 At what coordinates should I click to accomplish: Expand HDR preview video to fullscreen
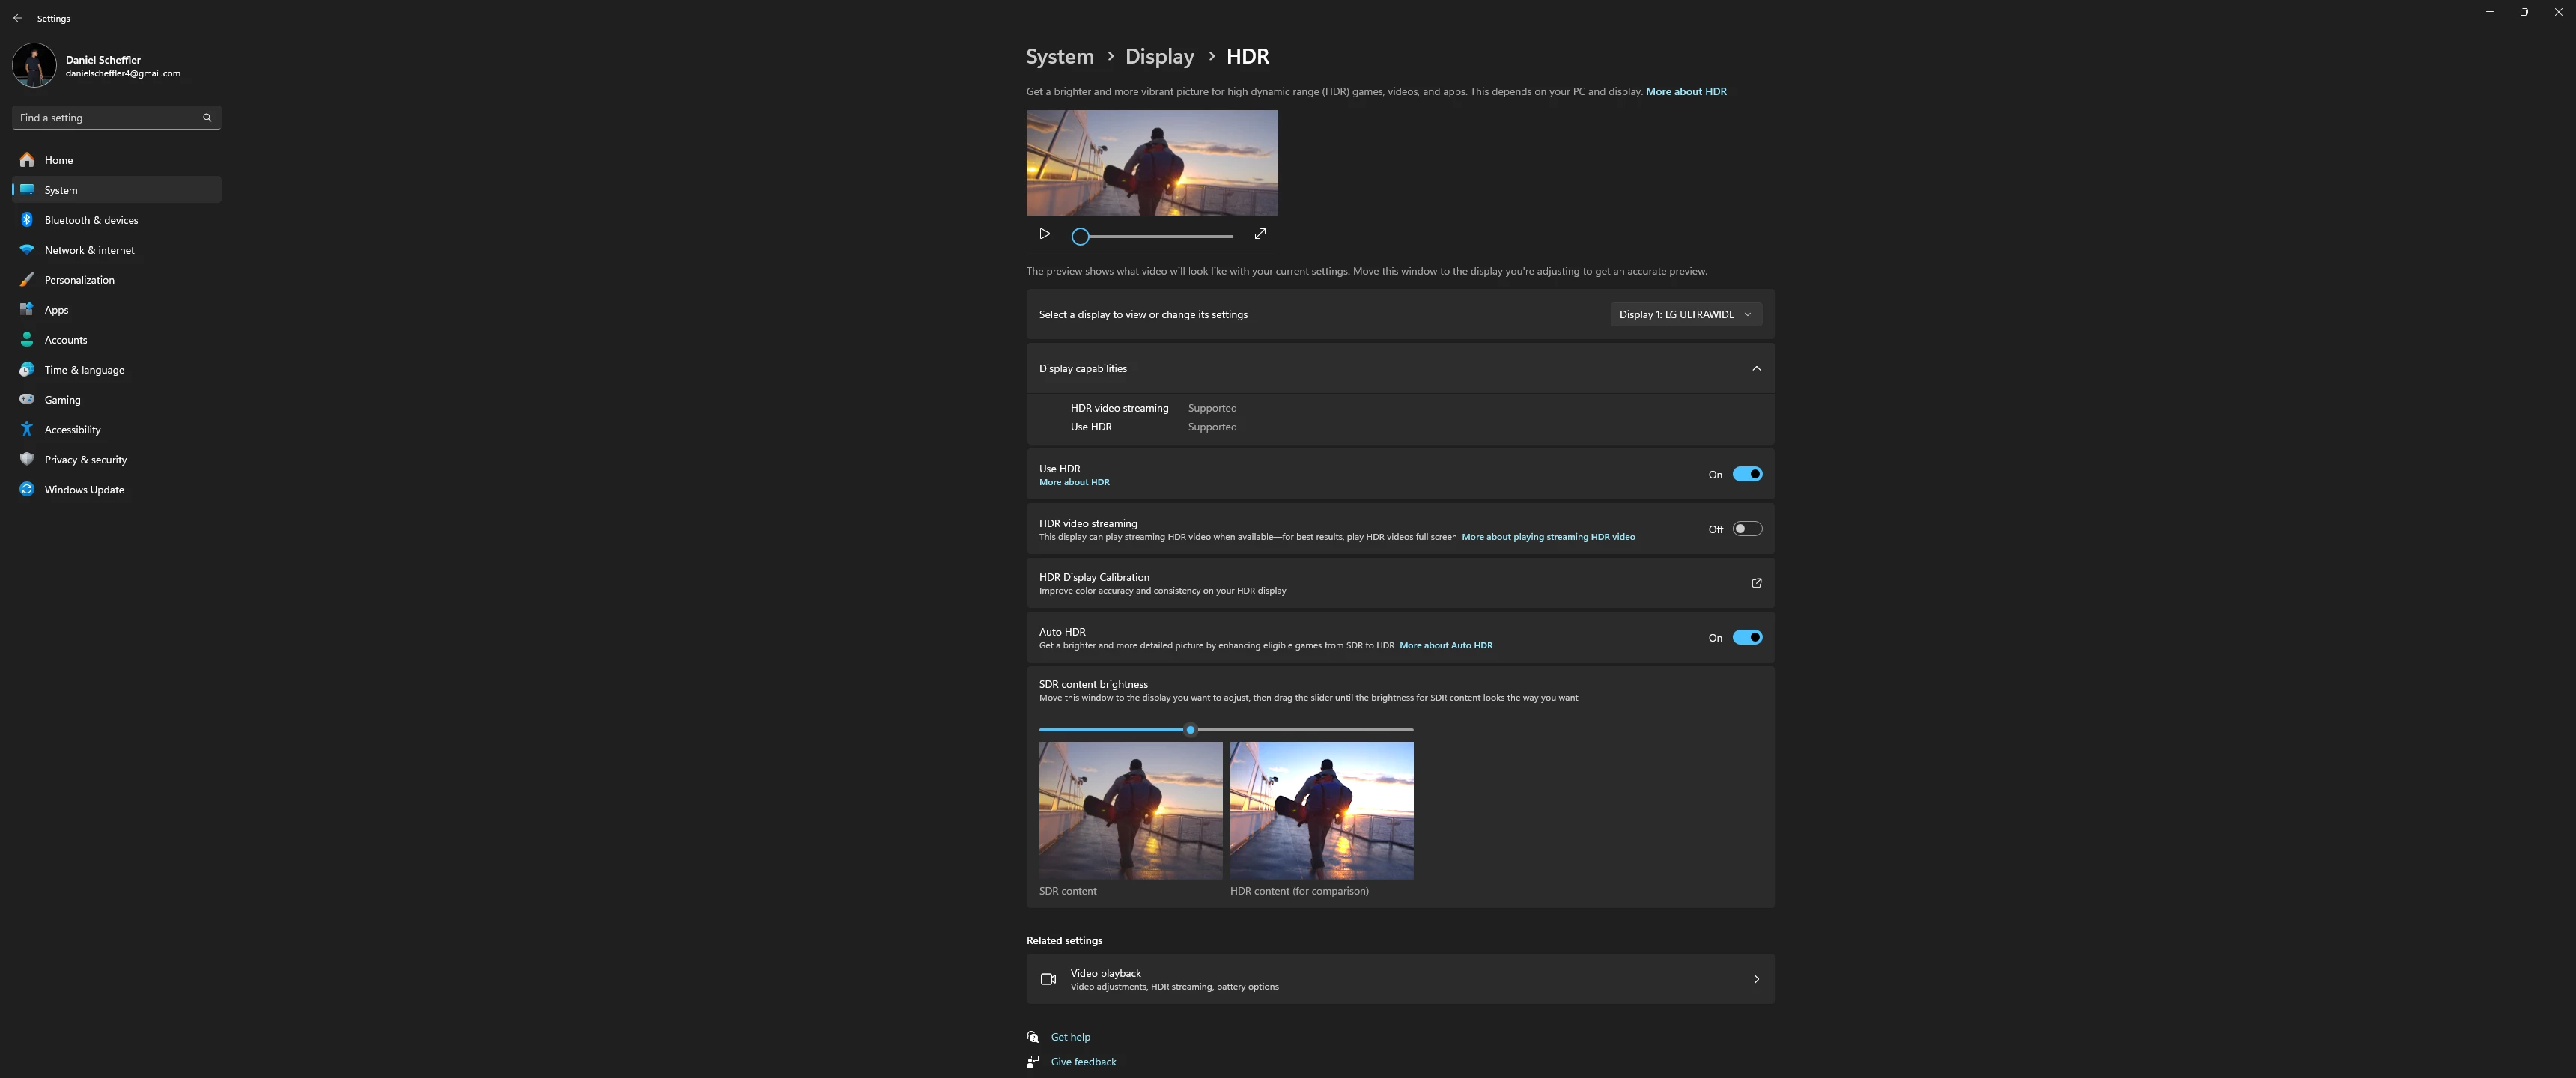click(1260, 234)
